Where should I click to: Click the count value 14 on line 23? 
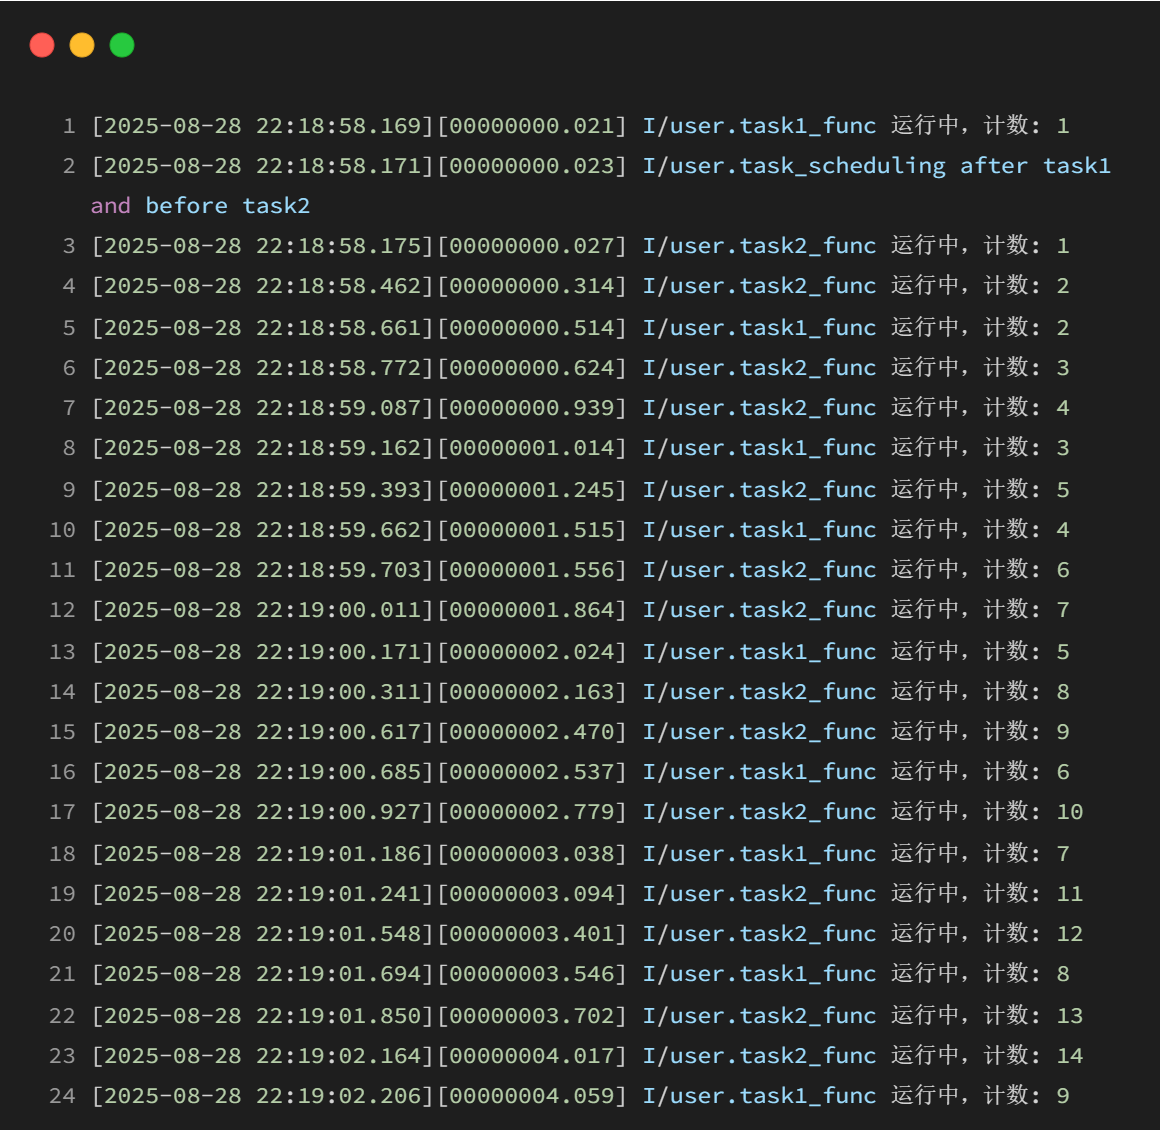tap(1070, 1056)
